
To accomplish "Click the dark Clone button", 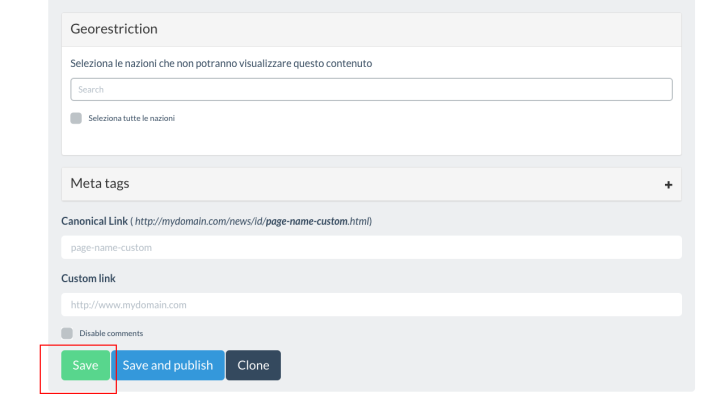I will (x=253, y=365).
